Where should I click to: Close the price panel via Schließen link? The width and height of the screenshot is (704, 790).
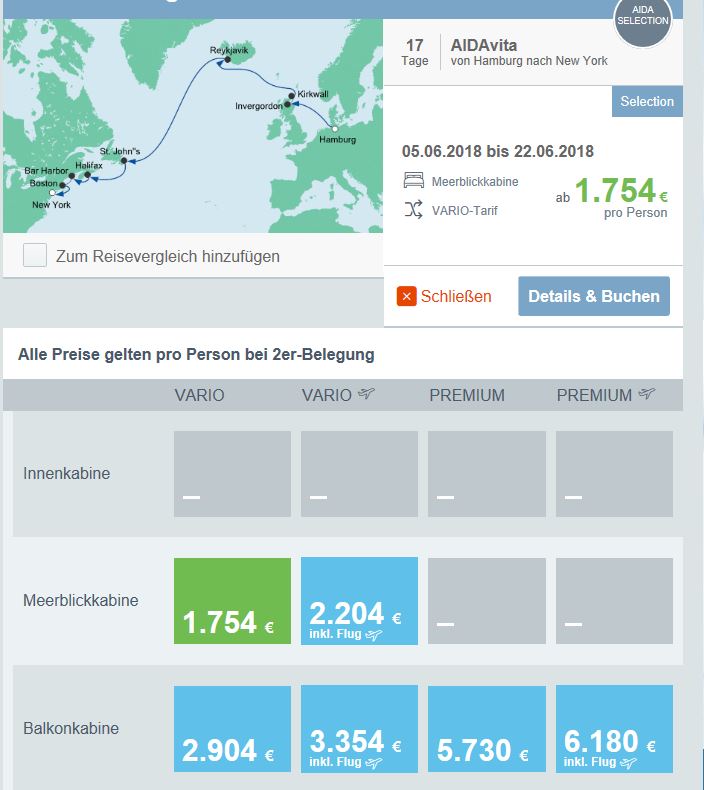coord(456,296)
